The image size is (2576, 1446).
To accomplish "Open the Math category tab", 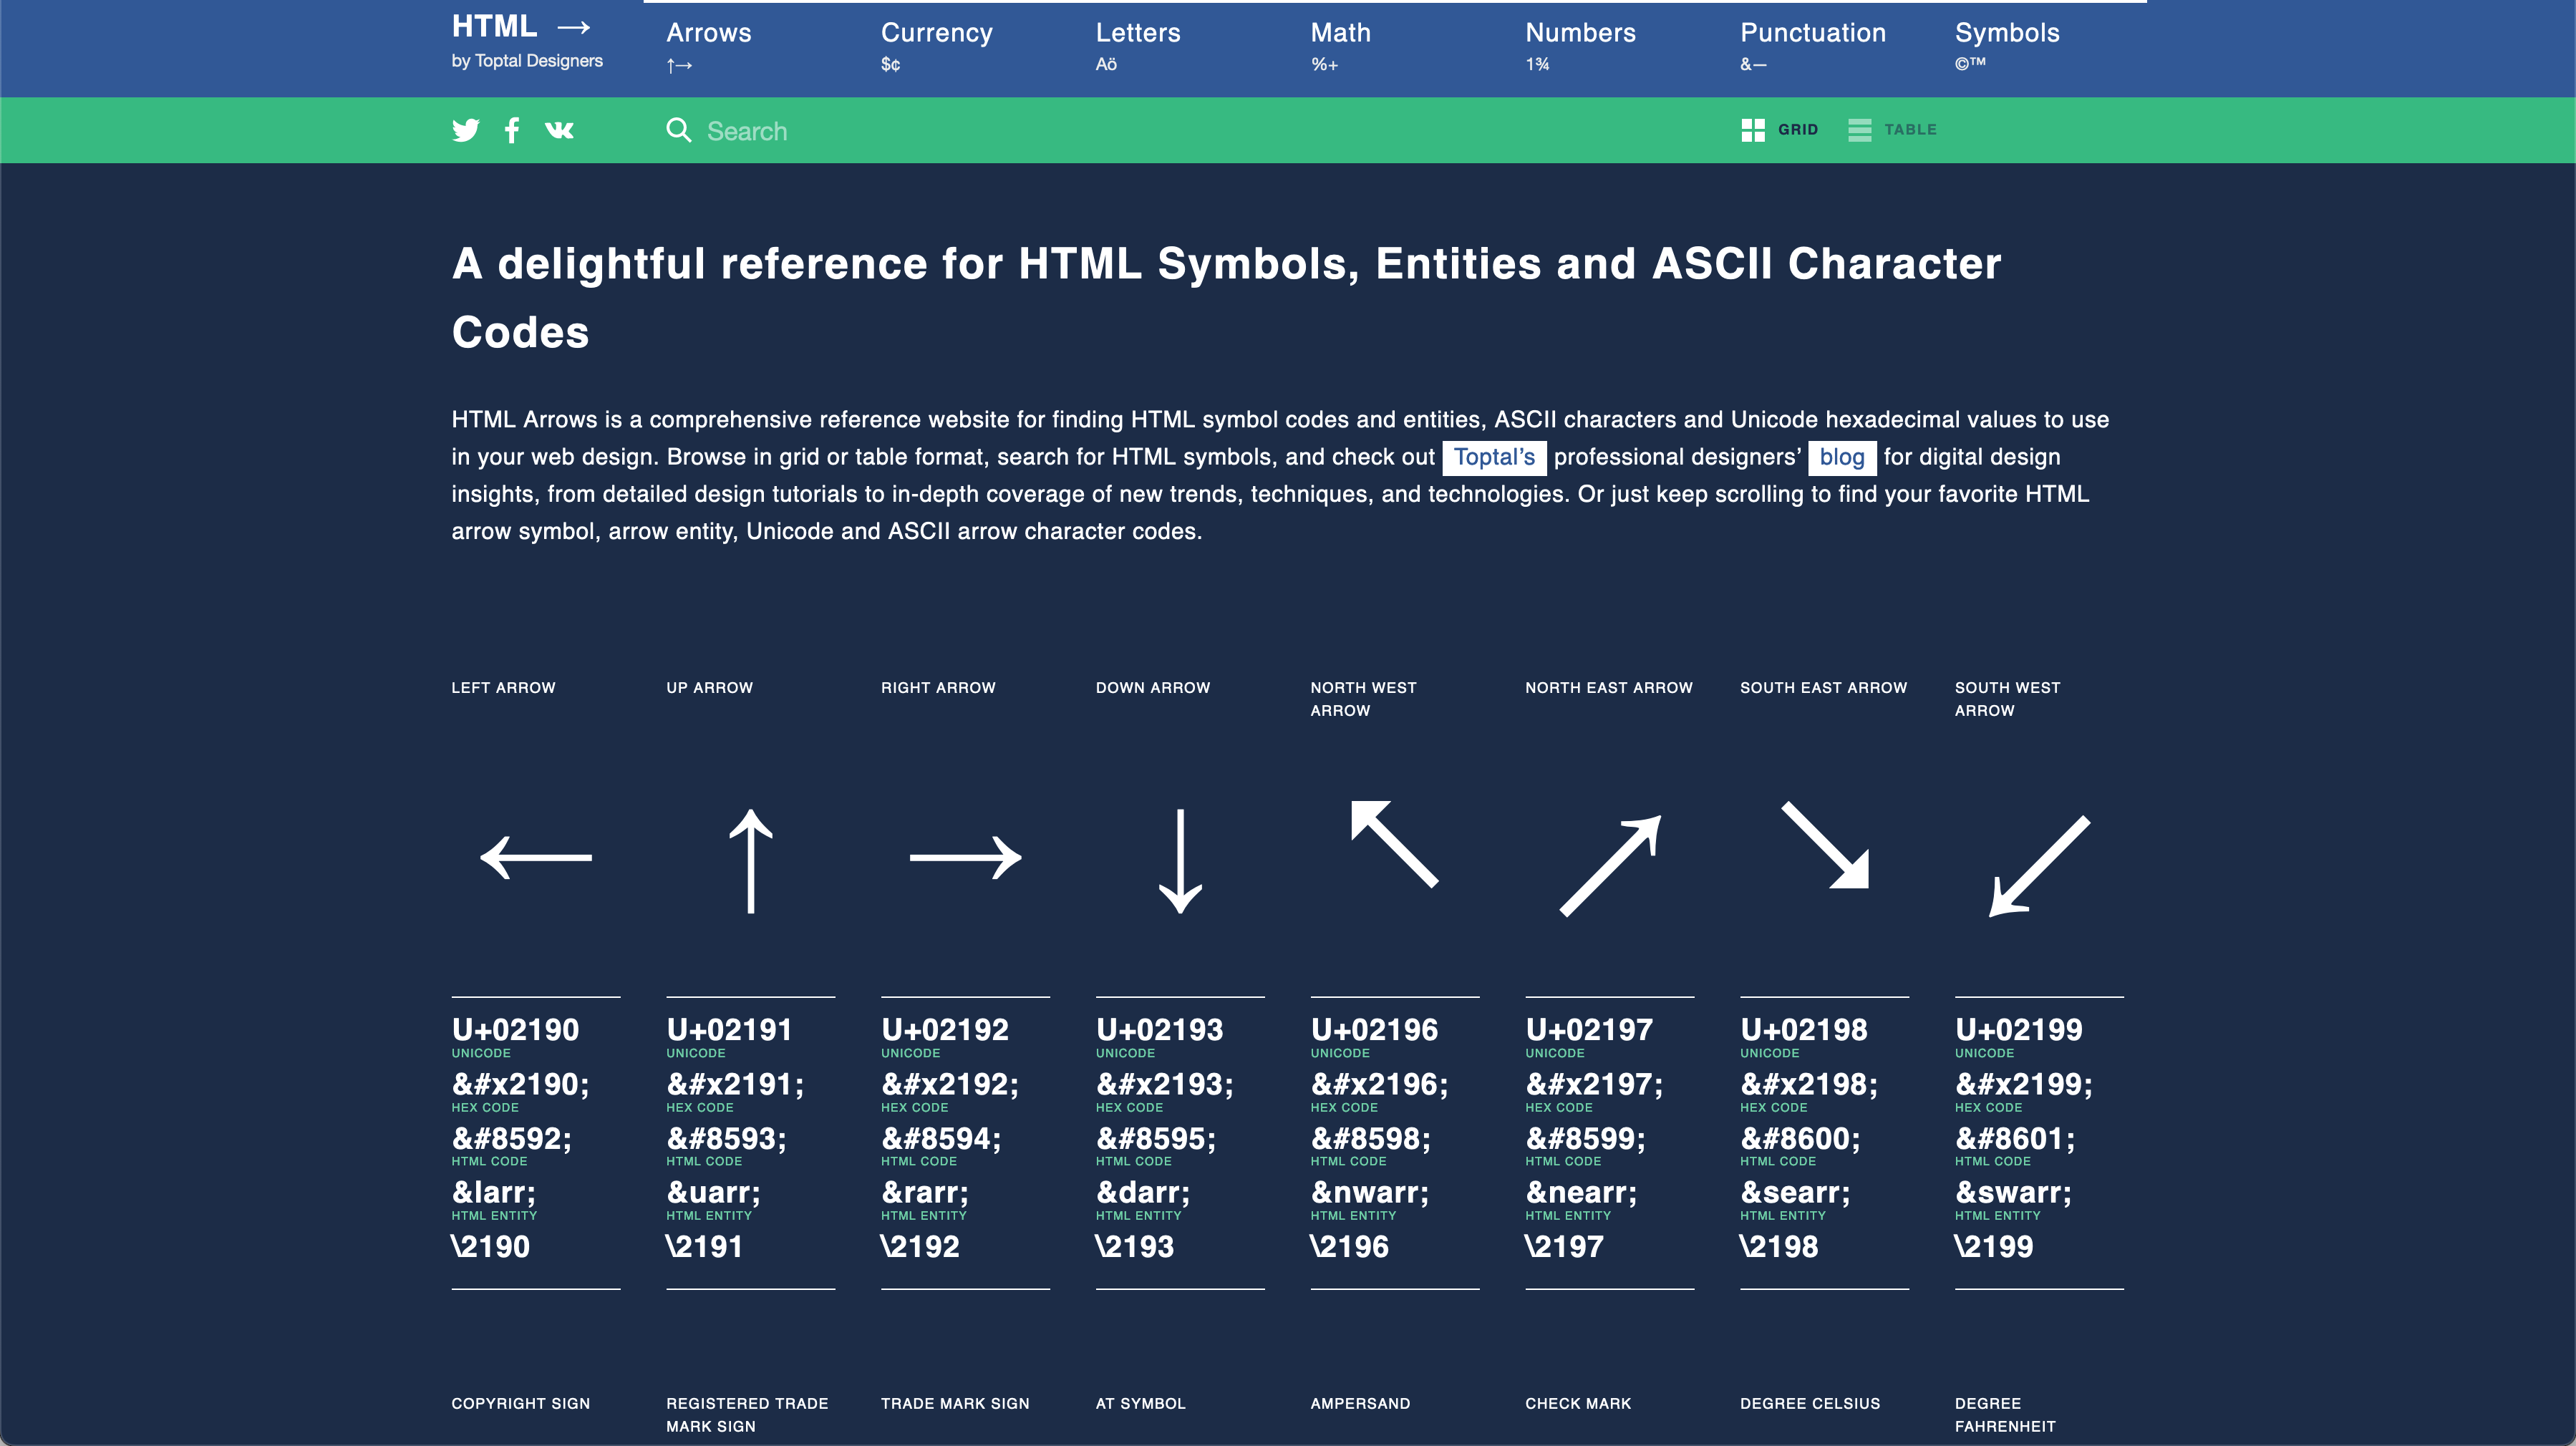I will 1340,46.
